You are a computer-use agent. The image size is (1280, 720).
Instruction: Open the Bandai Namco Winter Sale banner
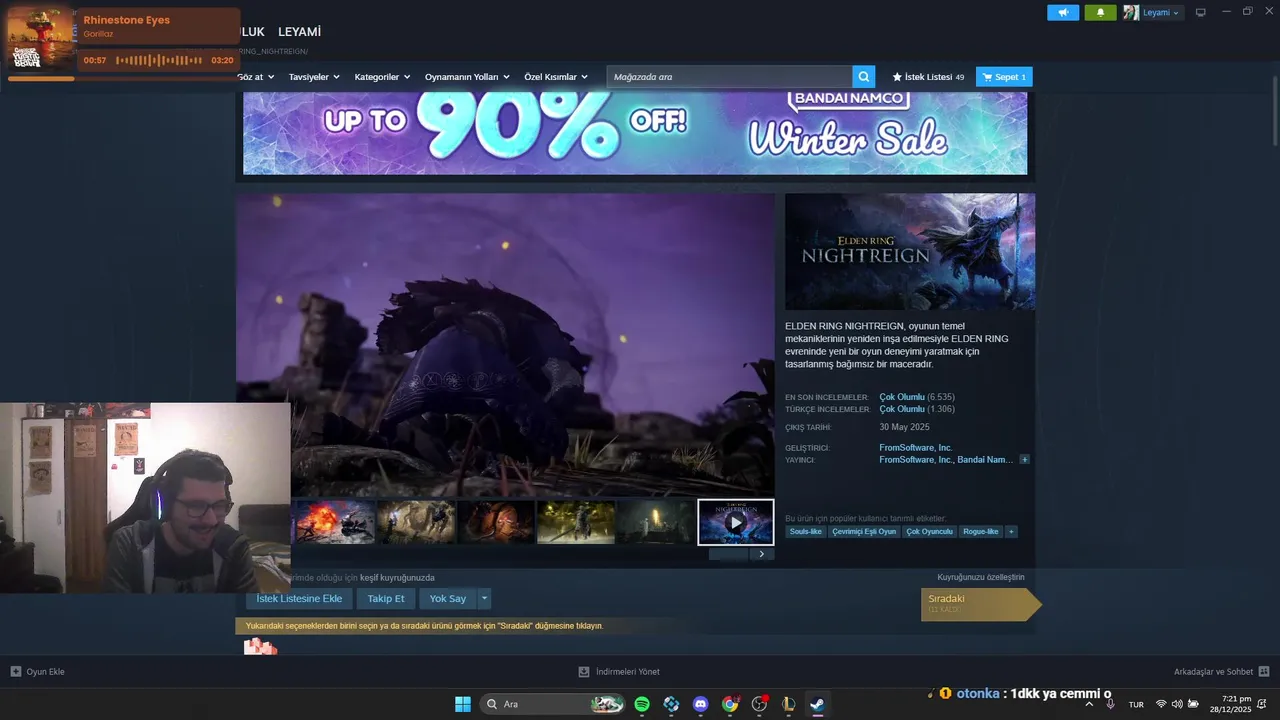tap(635, 133)
